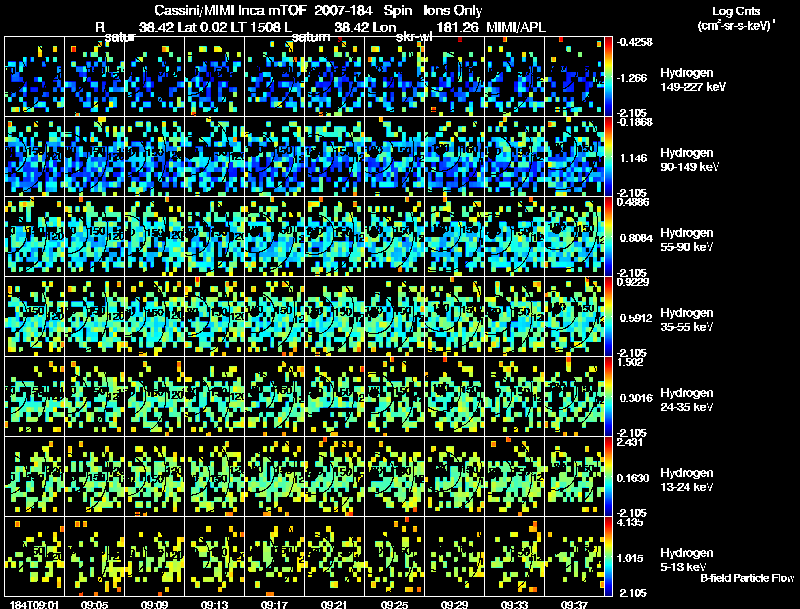The width and height of the screenshot is (800, 609).
Task: Click the color bar beside Hydrogen 13-24 keV
Action: (608, 477)
